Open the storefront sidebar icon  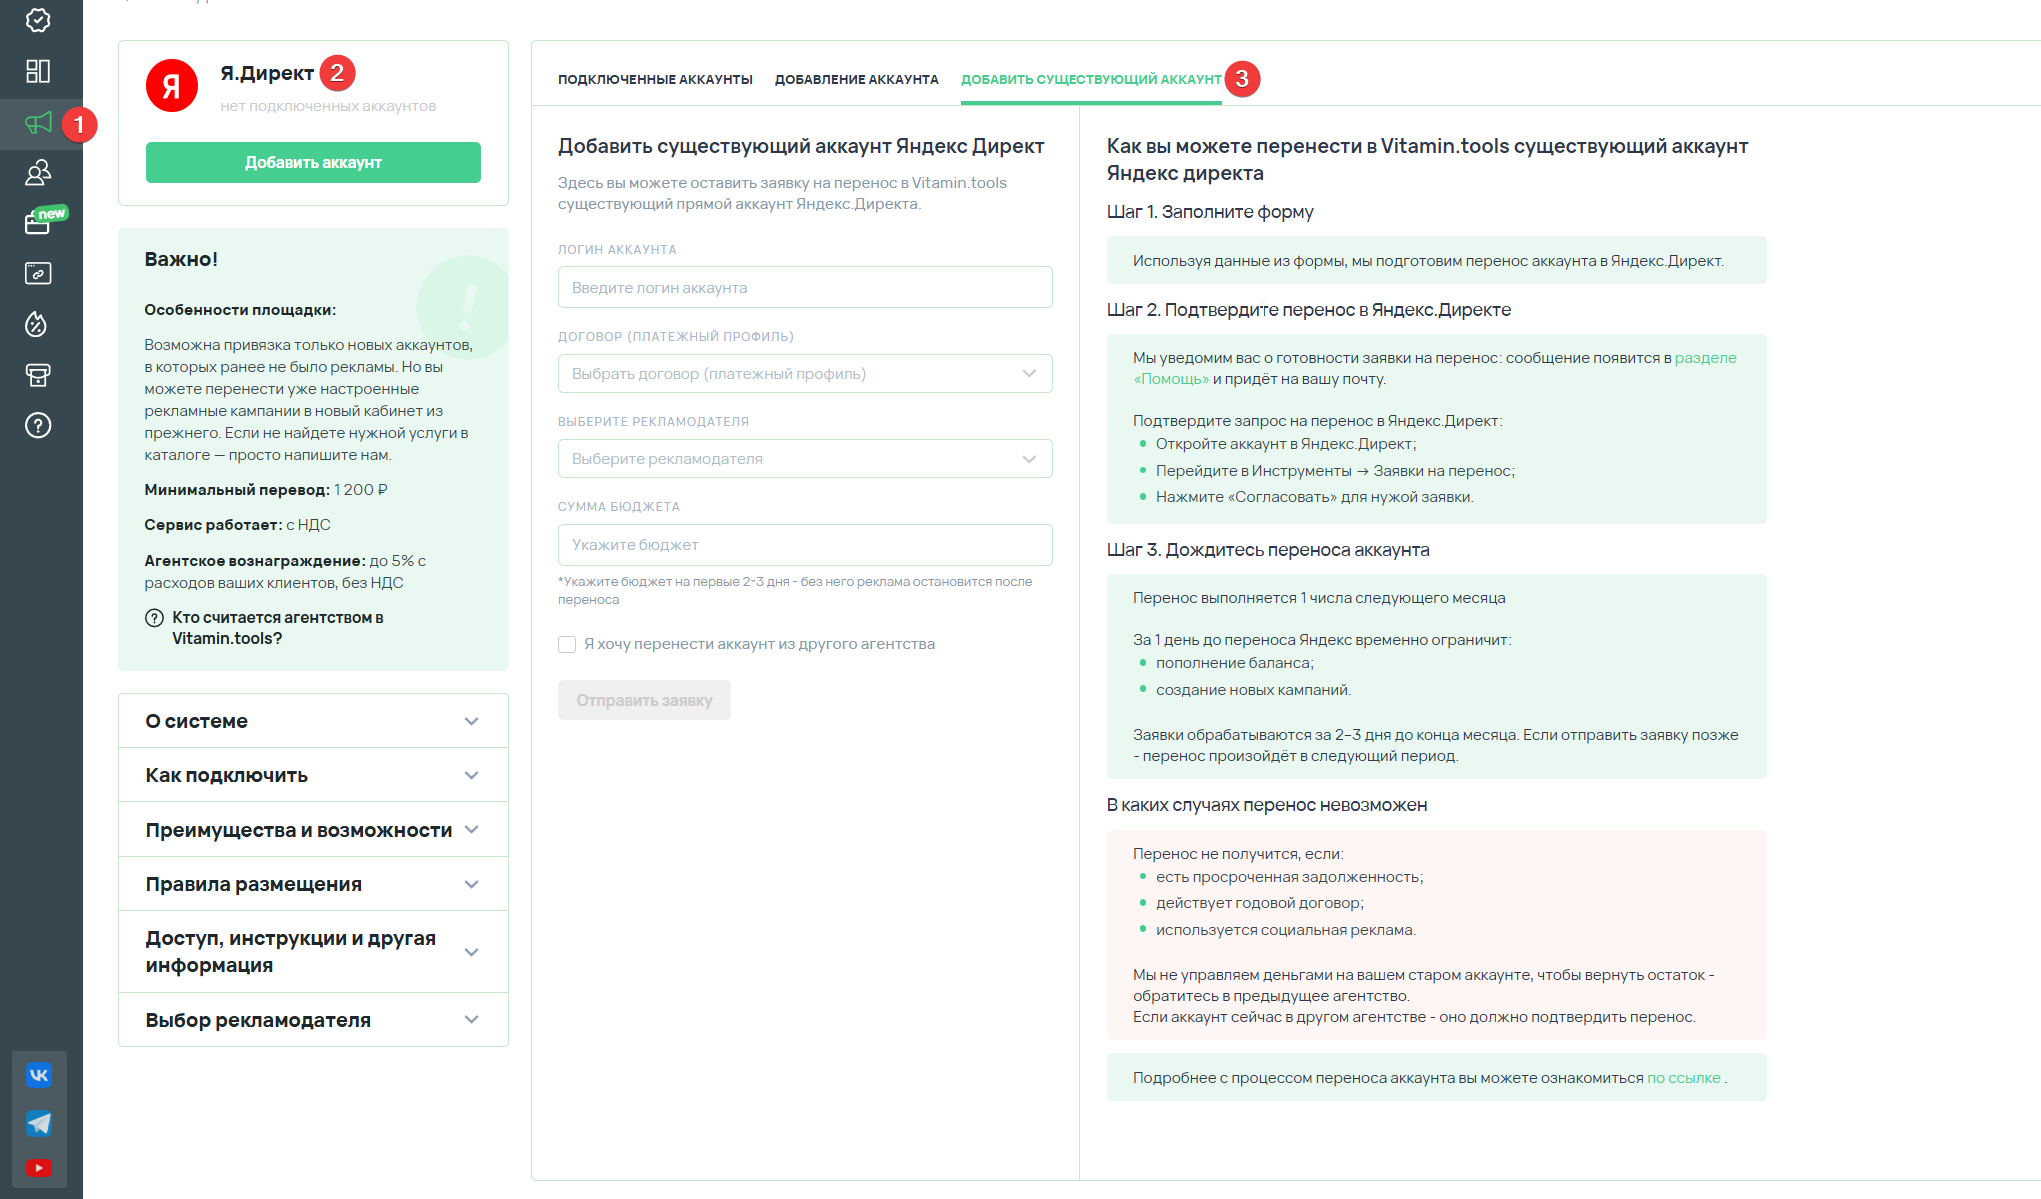tap(38, 375)
